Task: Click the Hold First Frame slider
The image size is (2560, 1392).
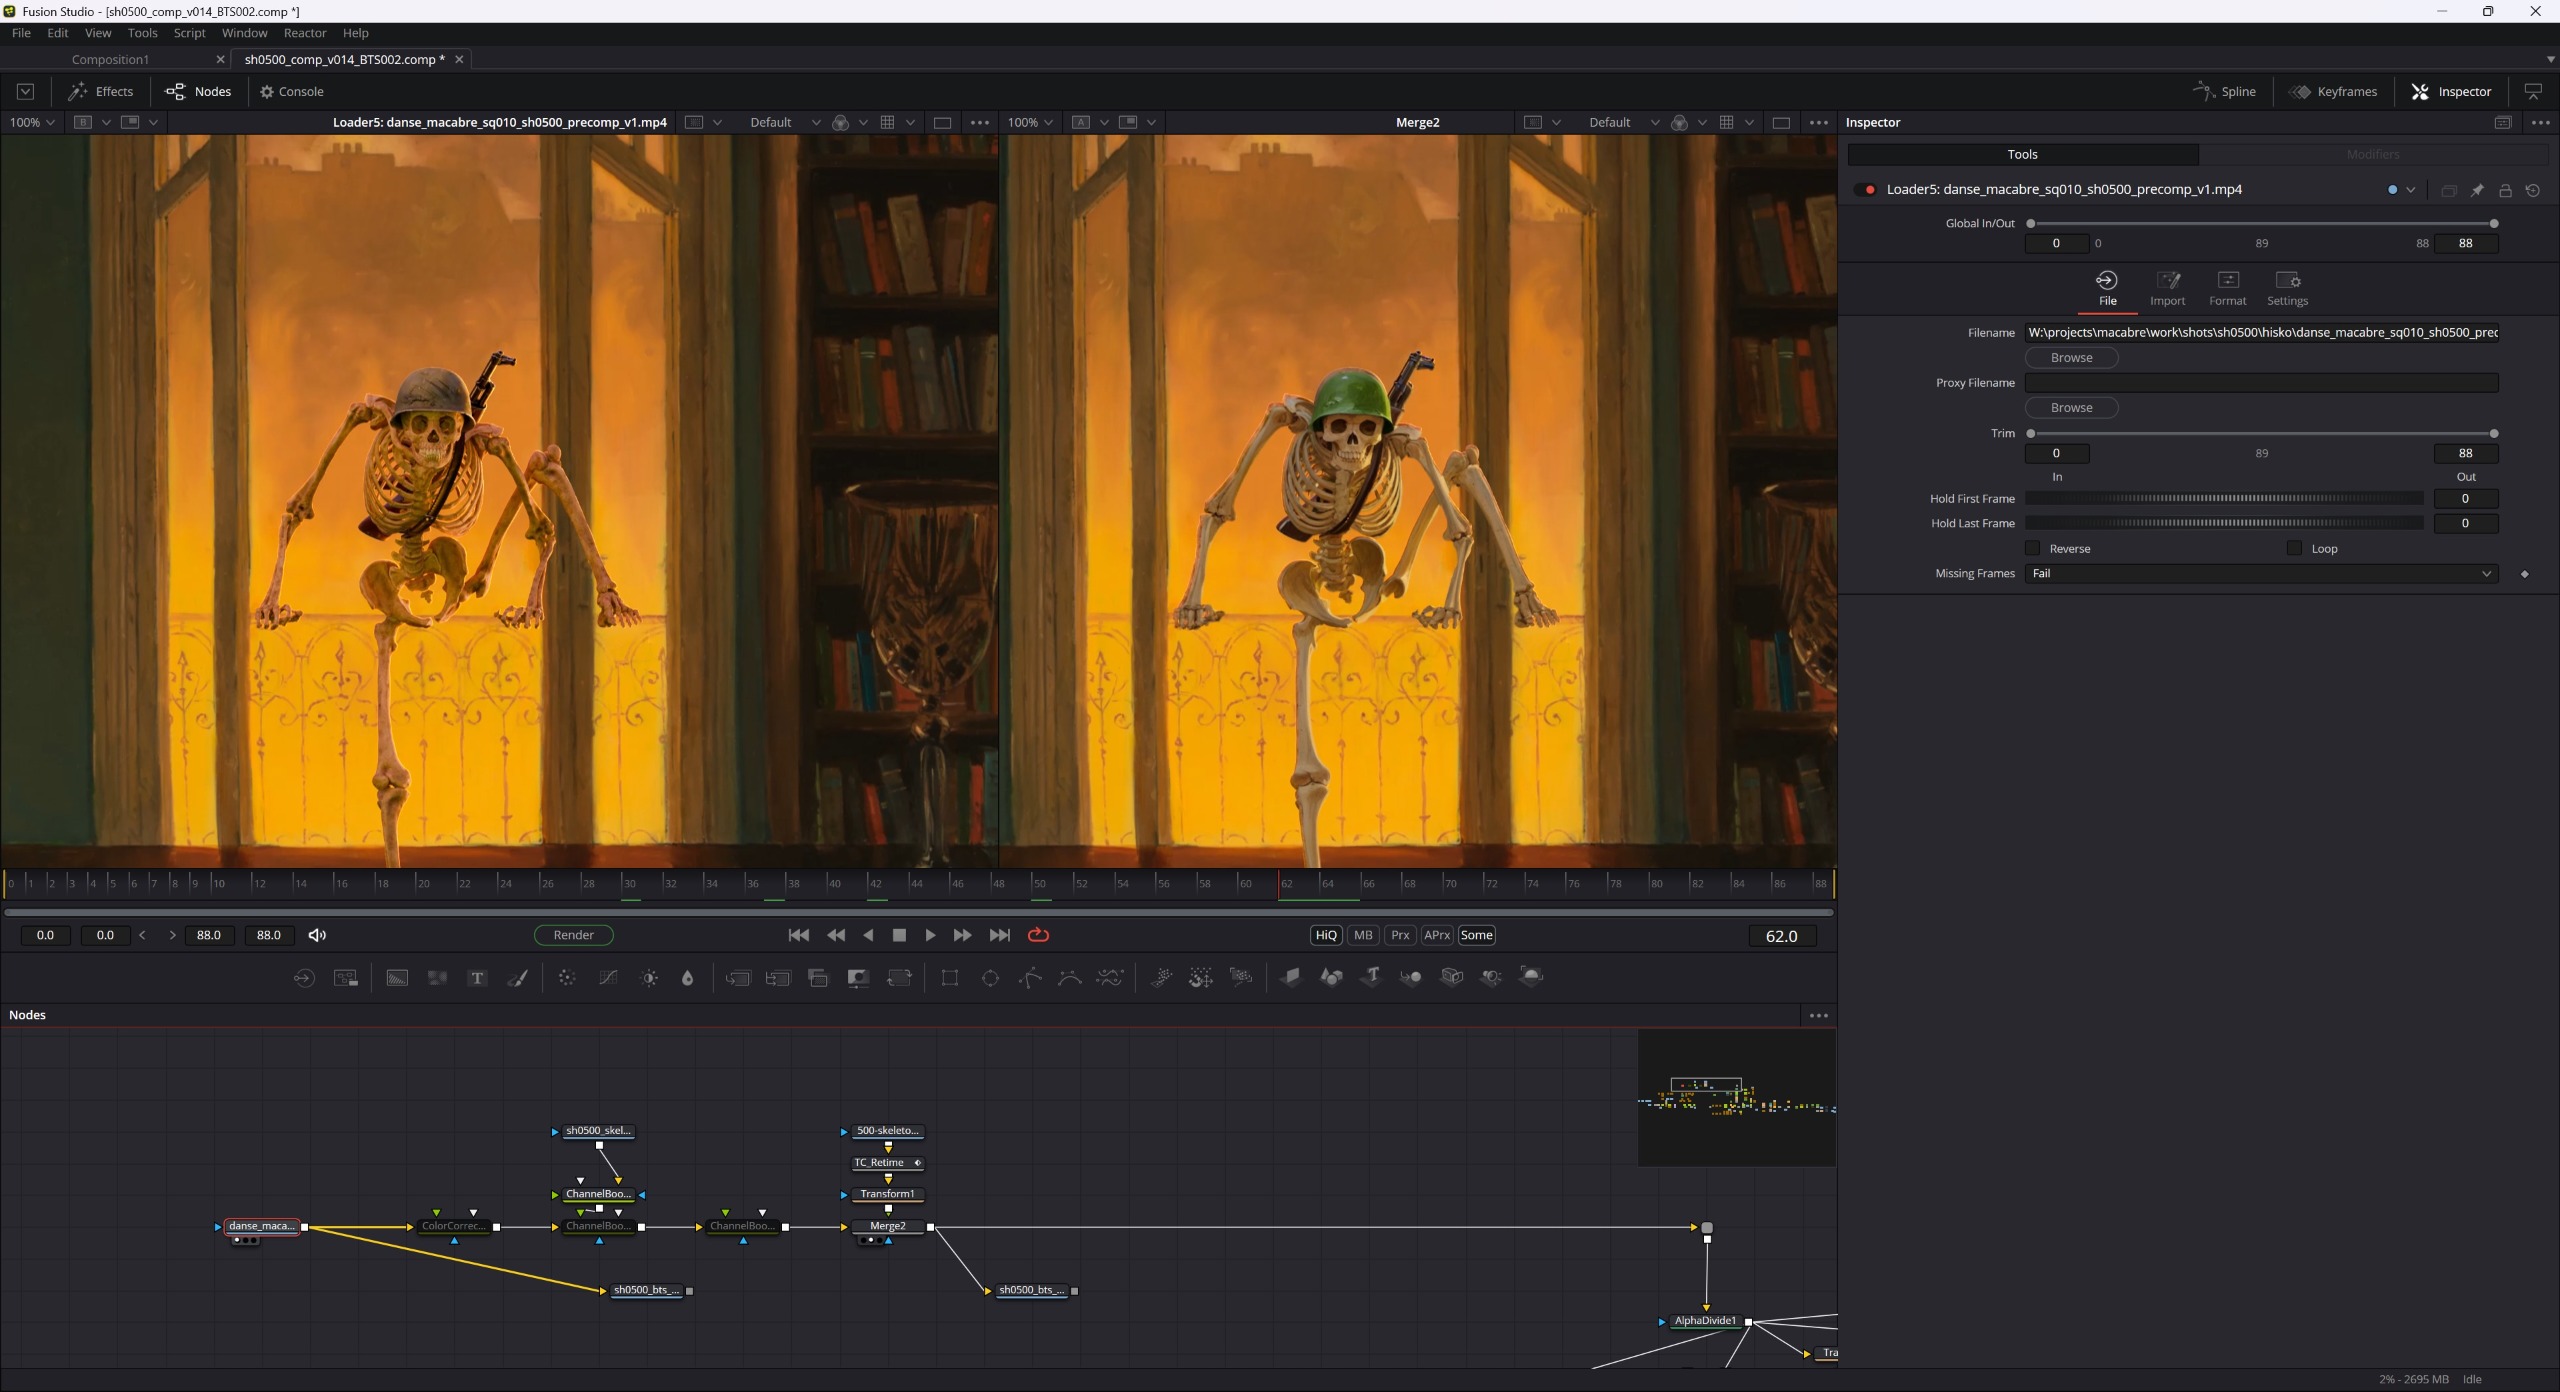Action: click(2224, 498)
